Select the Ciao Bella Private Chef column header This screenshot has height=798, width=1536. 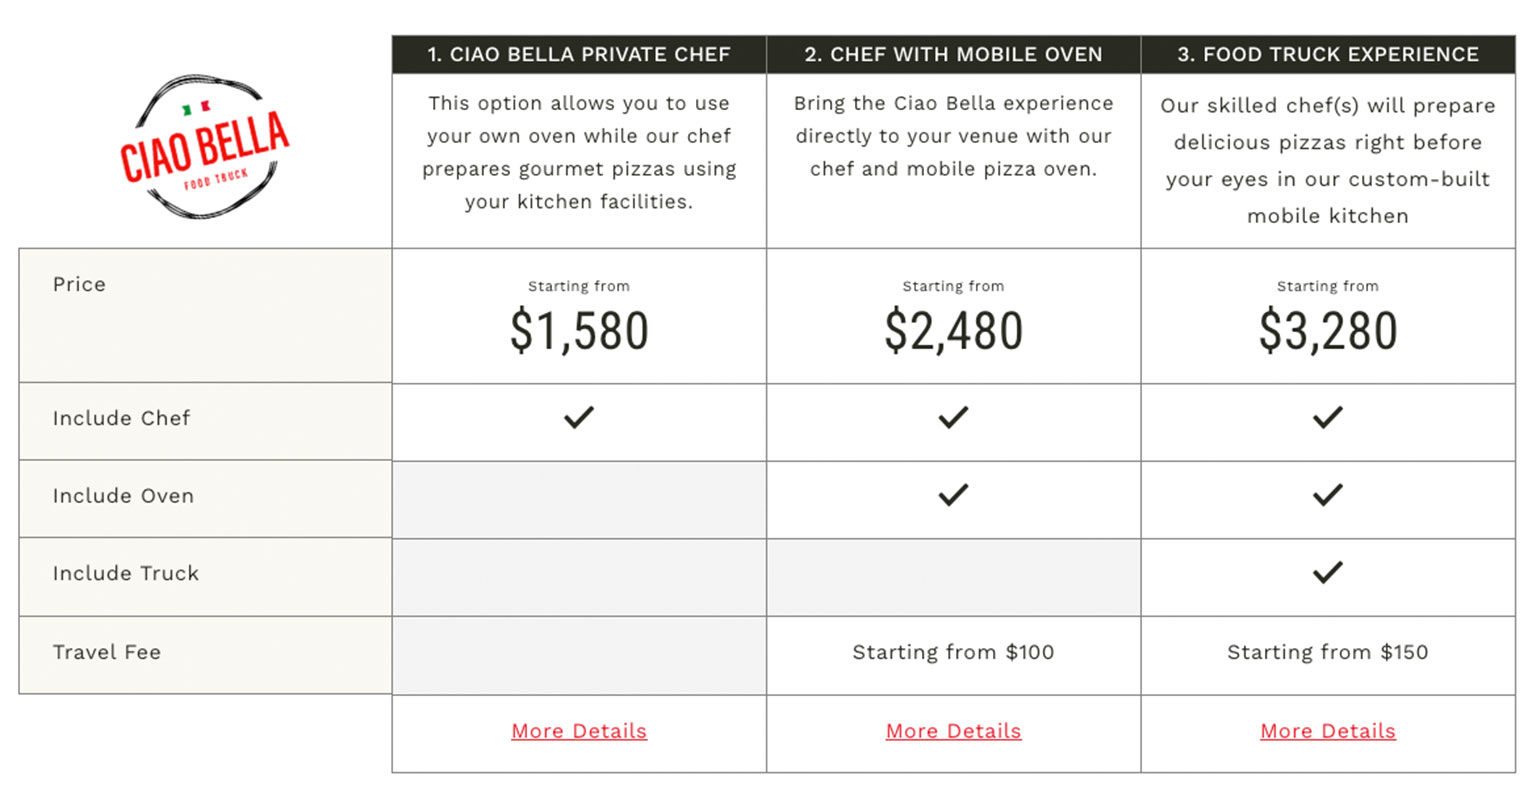coord(579,55)
